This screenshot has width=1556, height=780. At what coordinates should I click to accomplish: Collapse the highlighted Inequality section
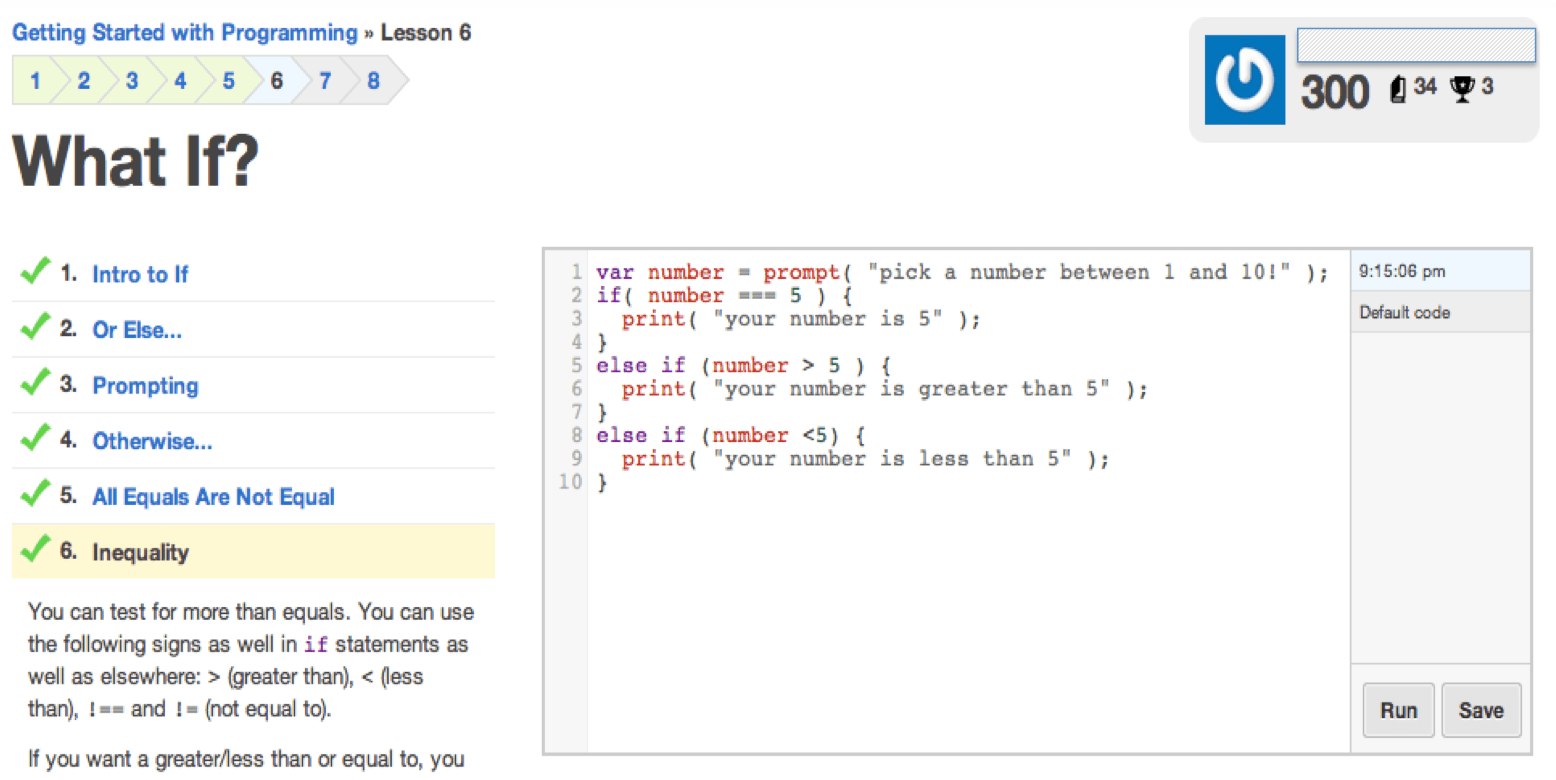coord(142,551)
